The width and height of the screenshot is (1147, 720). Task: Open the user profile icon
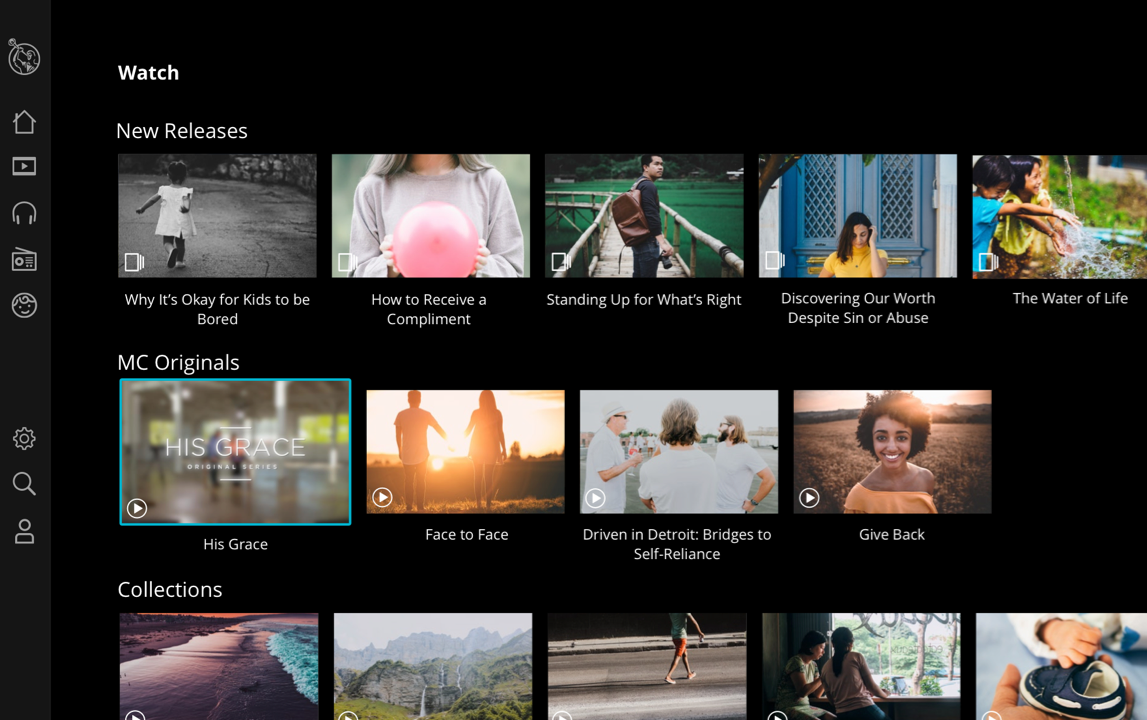tap(24, 531)
